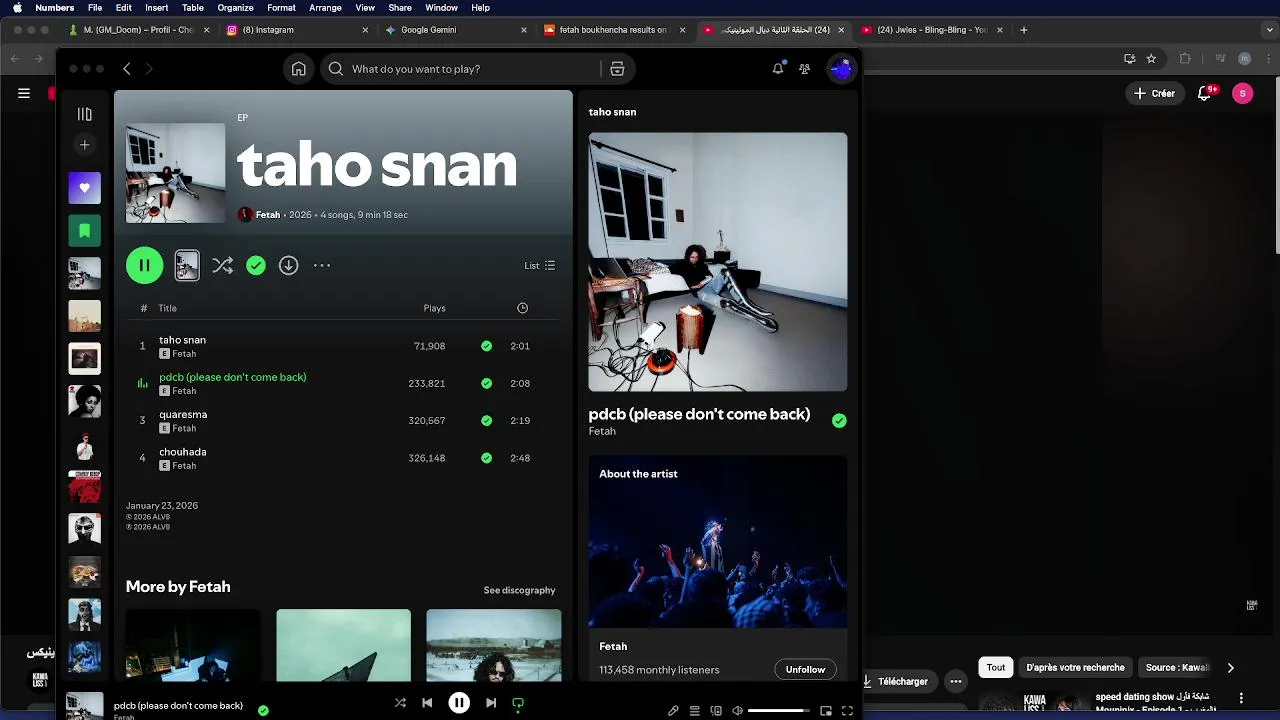1280x720 pixels.
Task: Sort tracks by duration clock icon
Action: [x=522, y=308]
